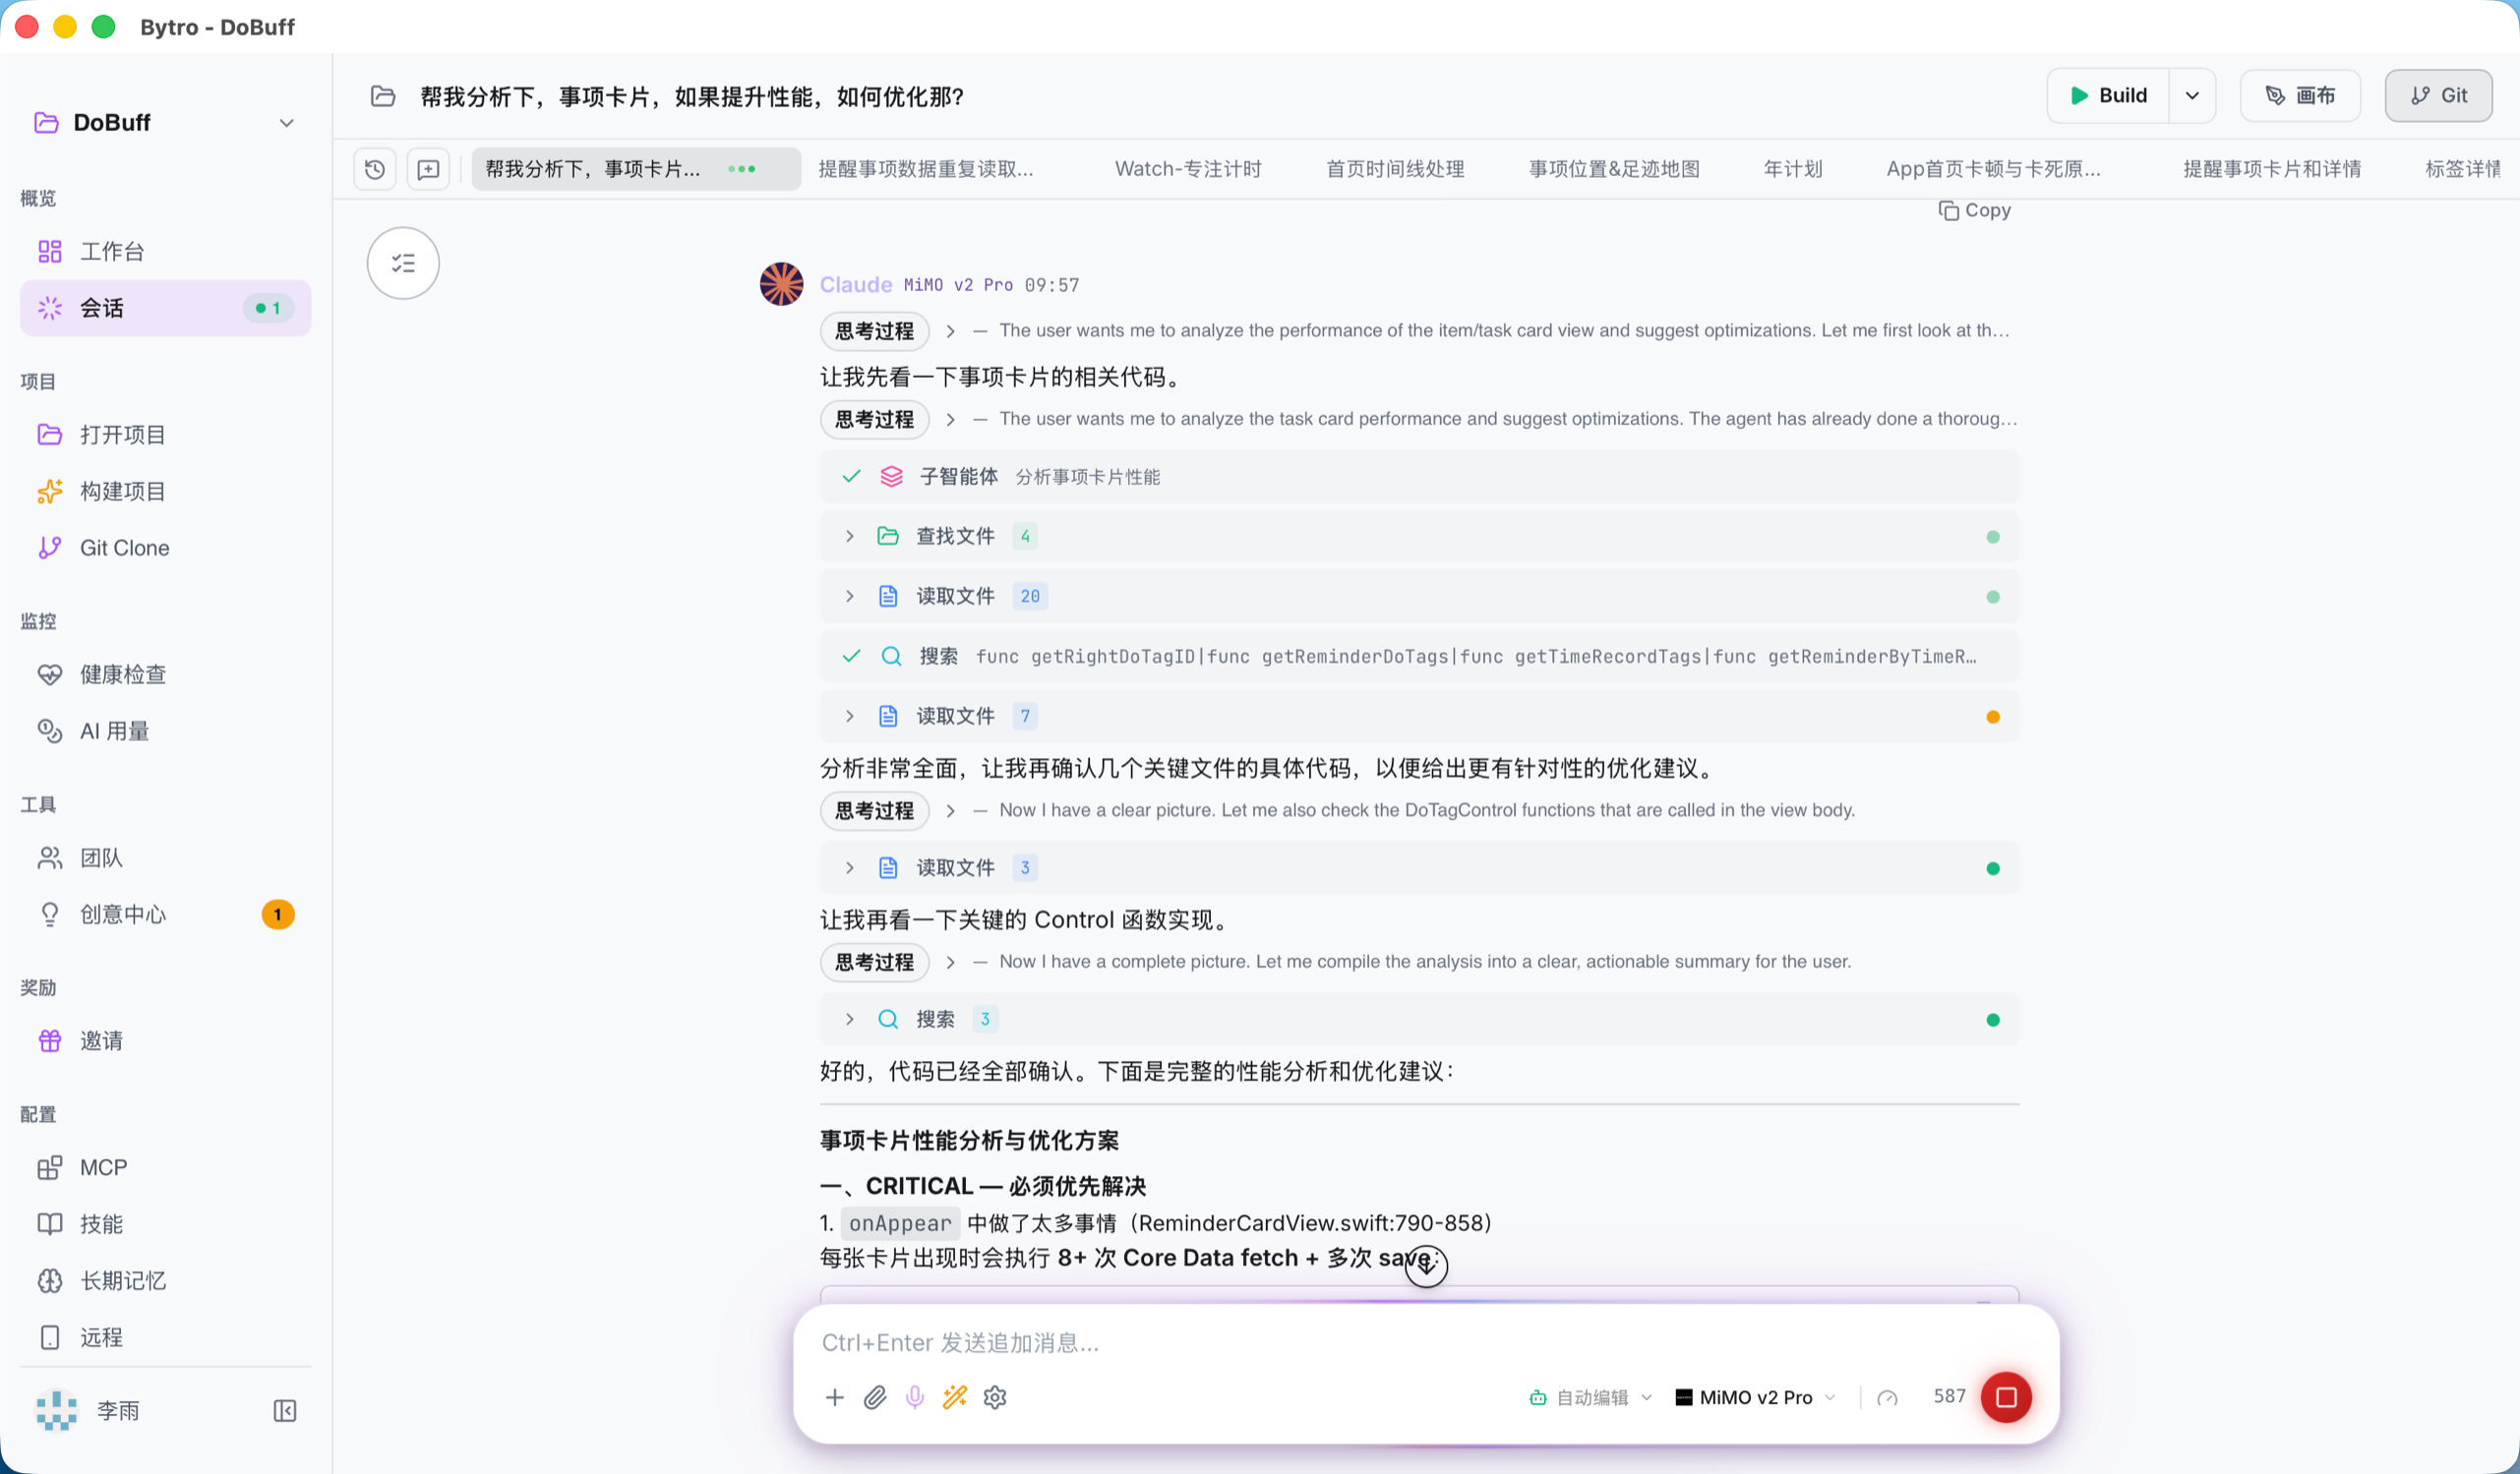Click the microphone voice input icon
Image resolution: width=2520 pixels, height=1474 pixels.
pyautogui.click(x=914, y=1397)
